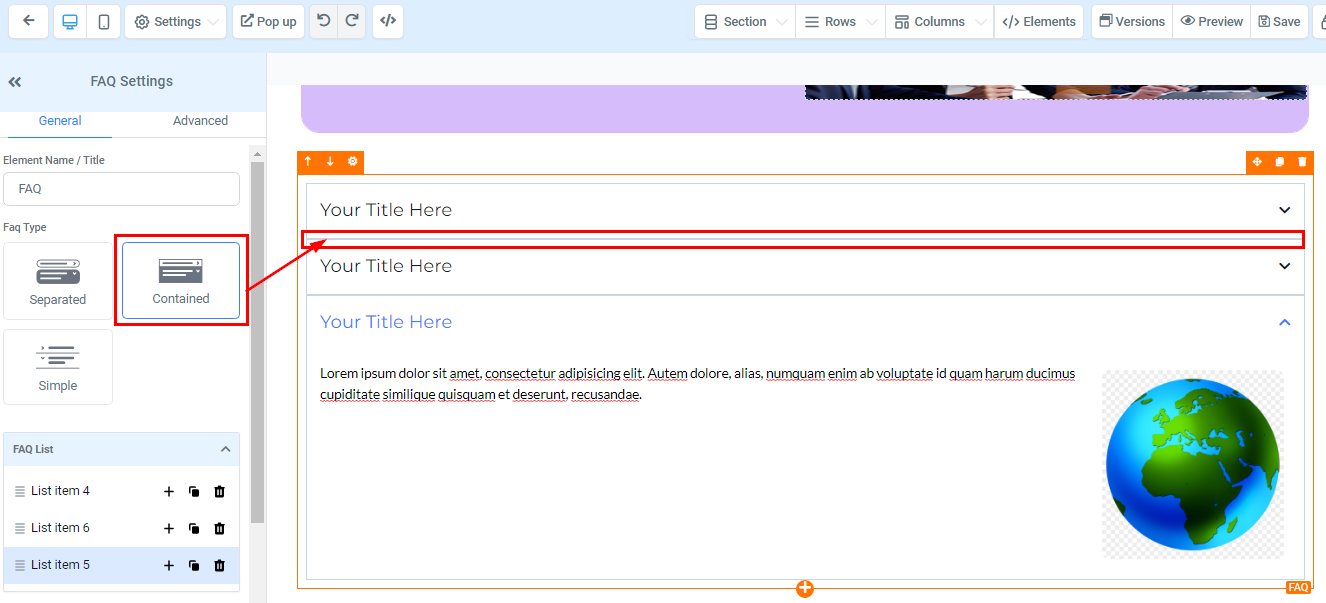
Task: Duplicate the FAQ element on canvas
Action: (x=1279, y=162)
